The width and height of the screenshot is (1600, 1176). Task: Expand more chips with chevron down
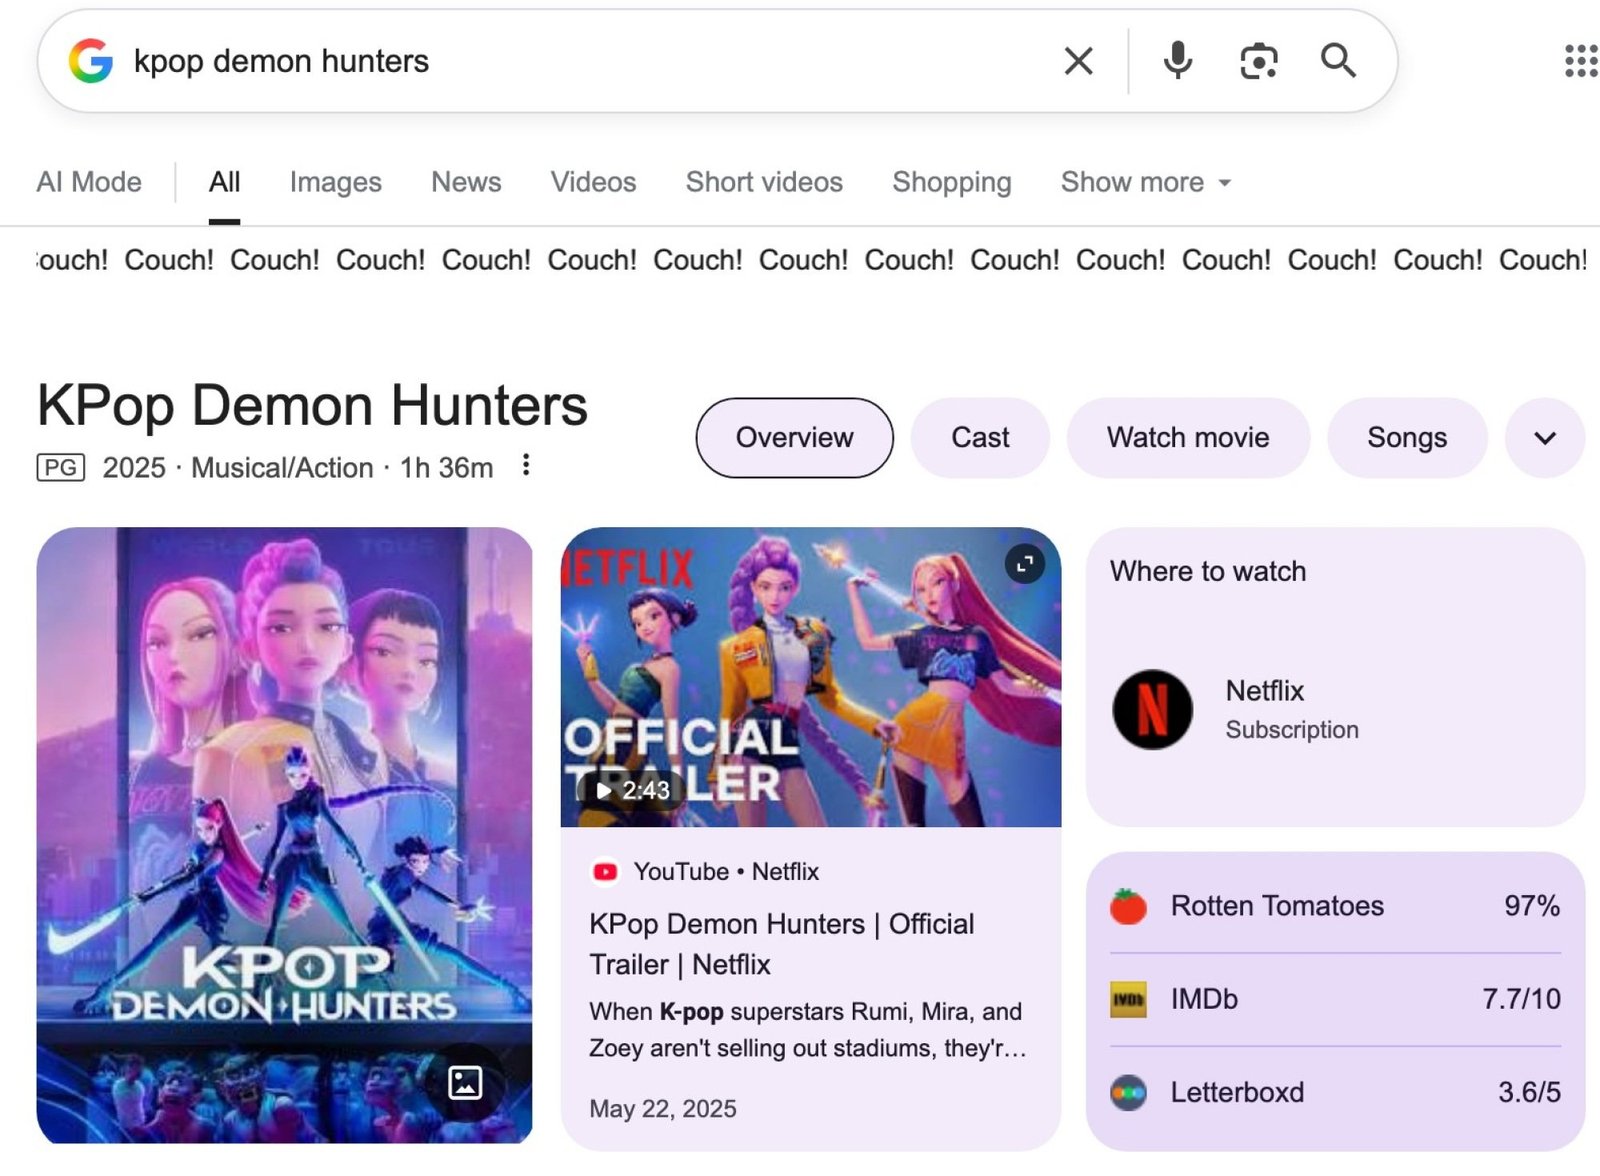tap(1545, 438)
